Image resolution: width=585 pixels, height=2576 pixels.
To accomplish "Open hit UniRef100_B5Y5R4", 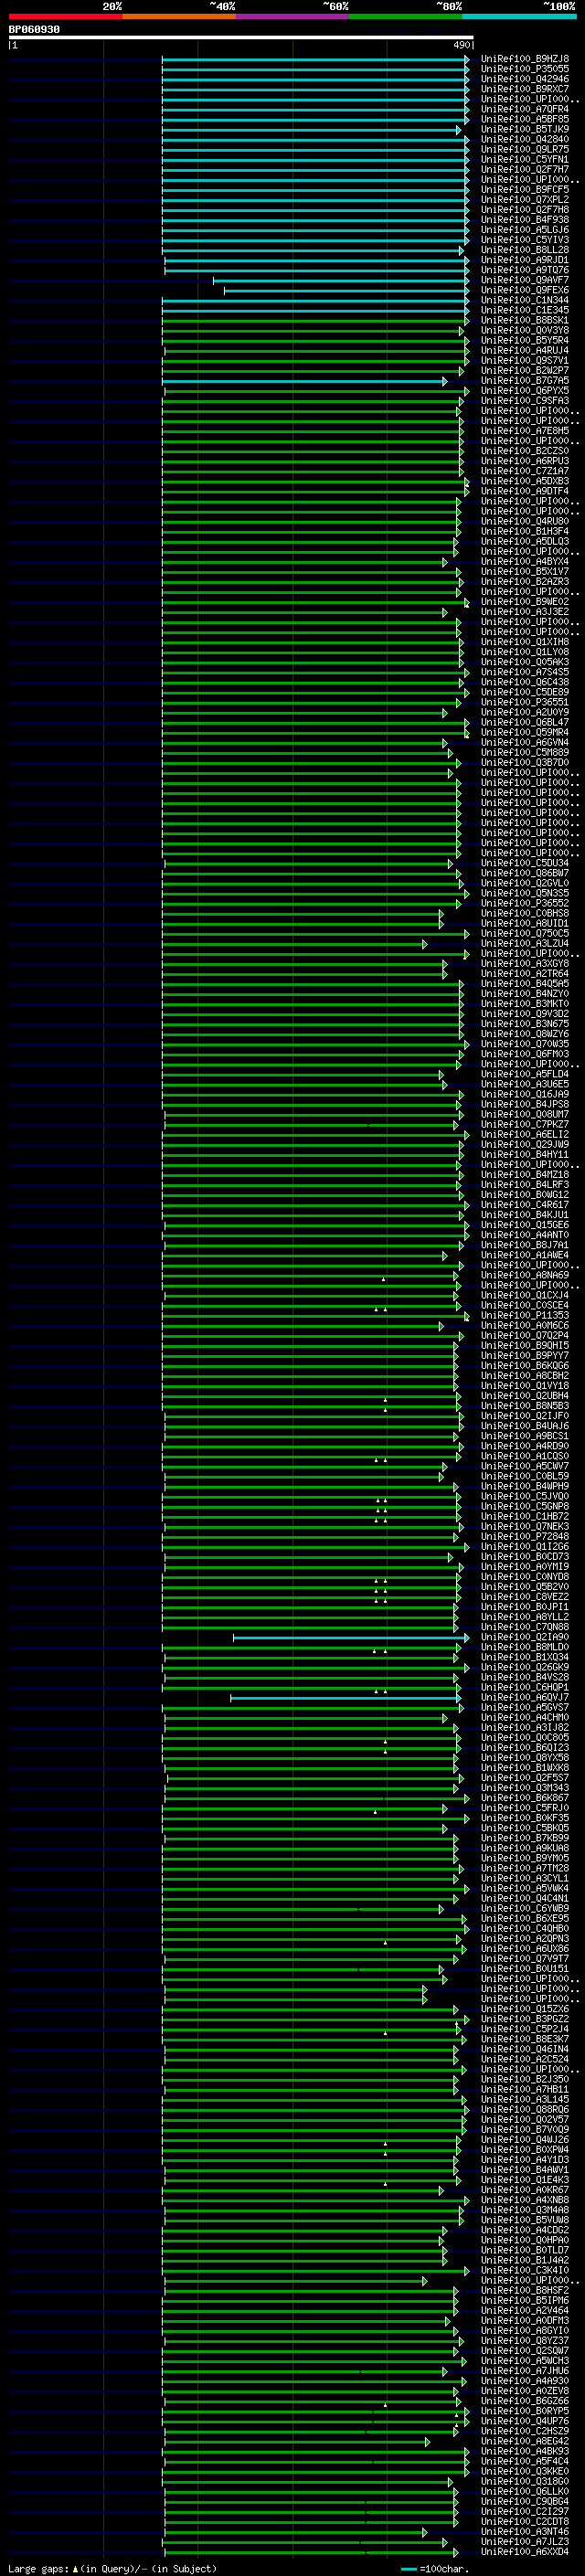I will click(x=525, y=340).
